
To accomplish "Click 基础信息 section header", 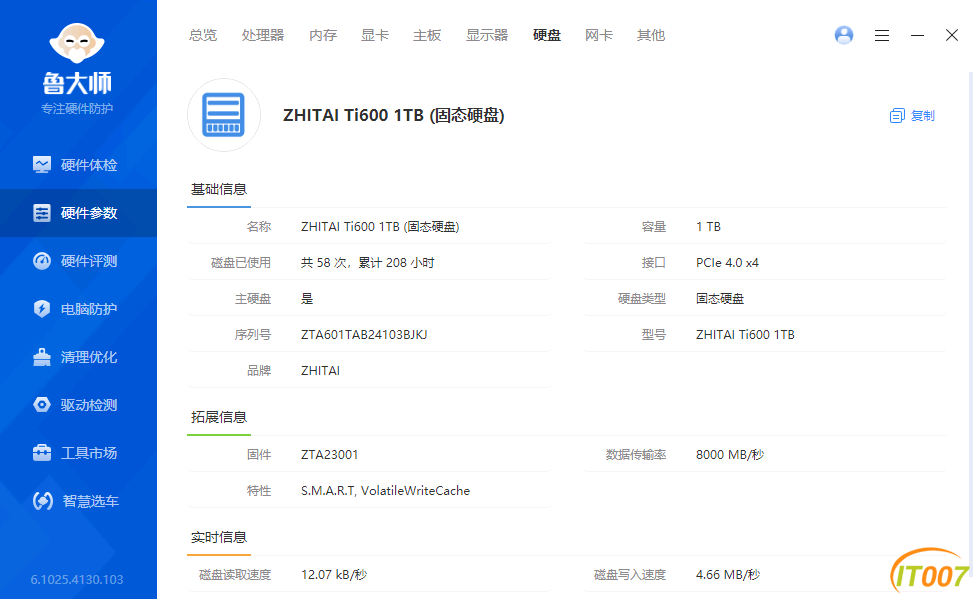I will click(x=219, y=189).
